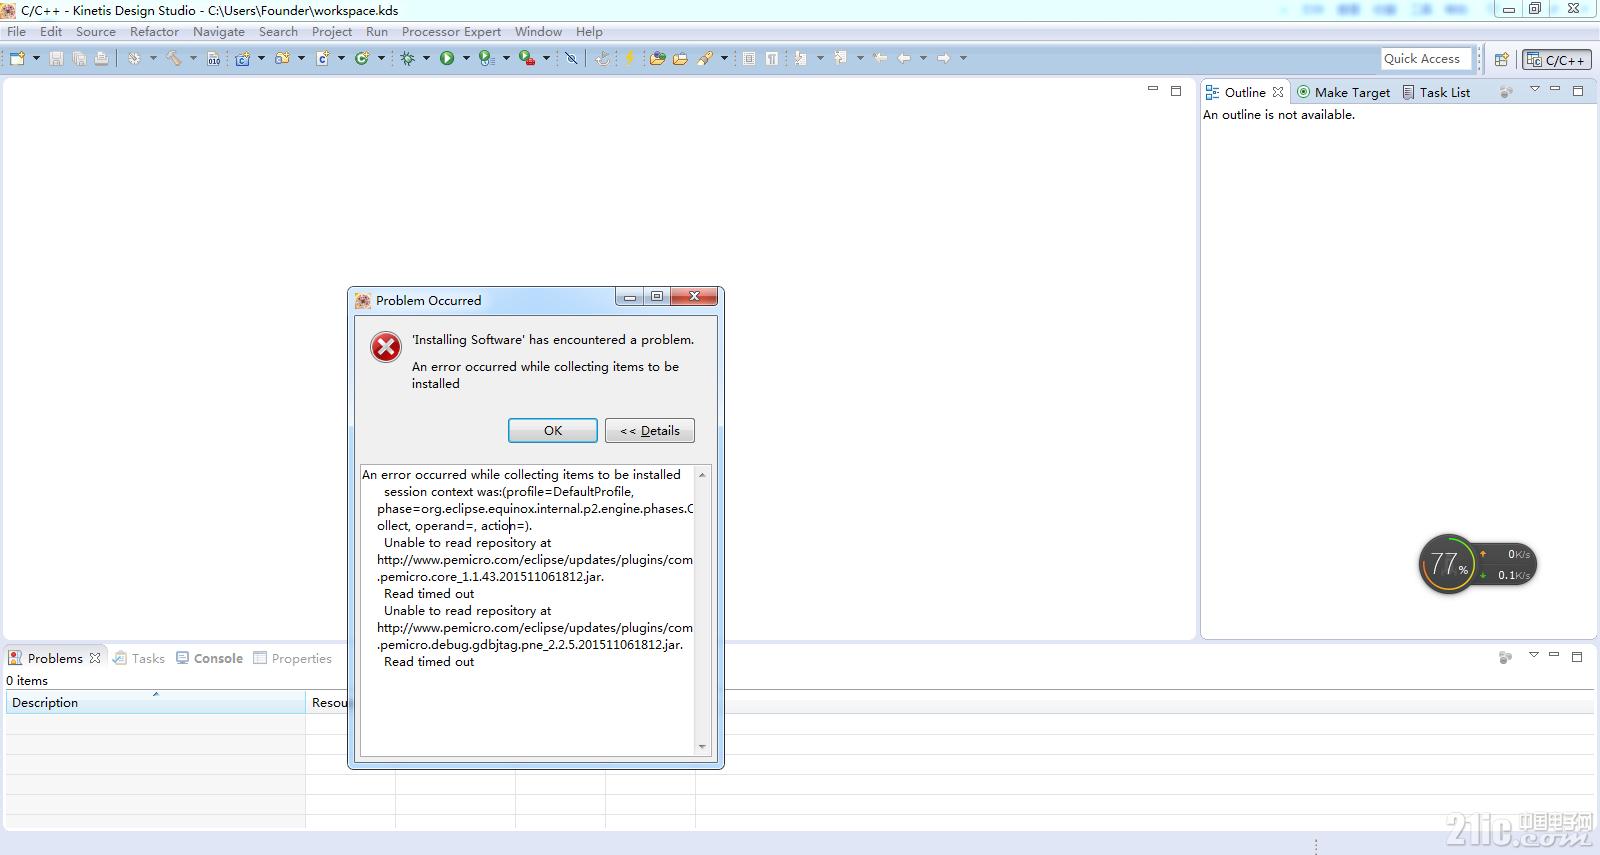Viewport: 1600px width, 855px height.
Task: Switch to the Properties tab
Action: coord(292,658)
